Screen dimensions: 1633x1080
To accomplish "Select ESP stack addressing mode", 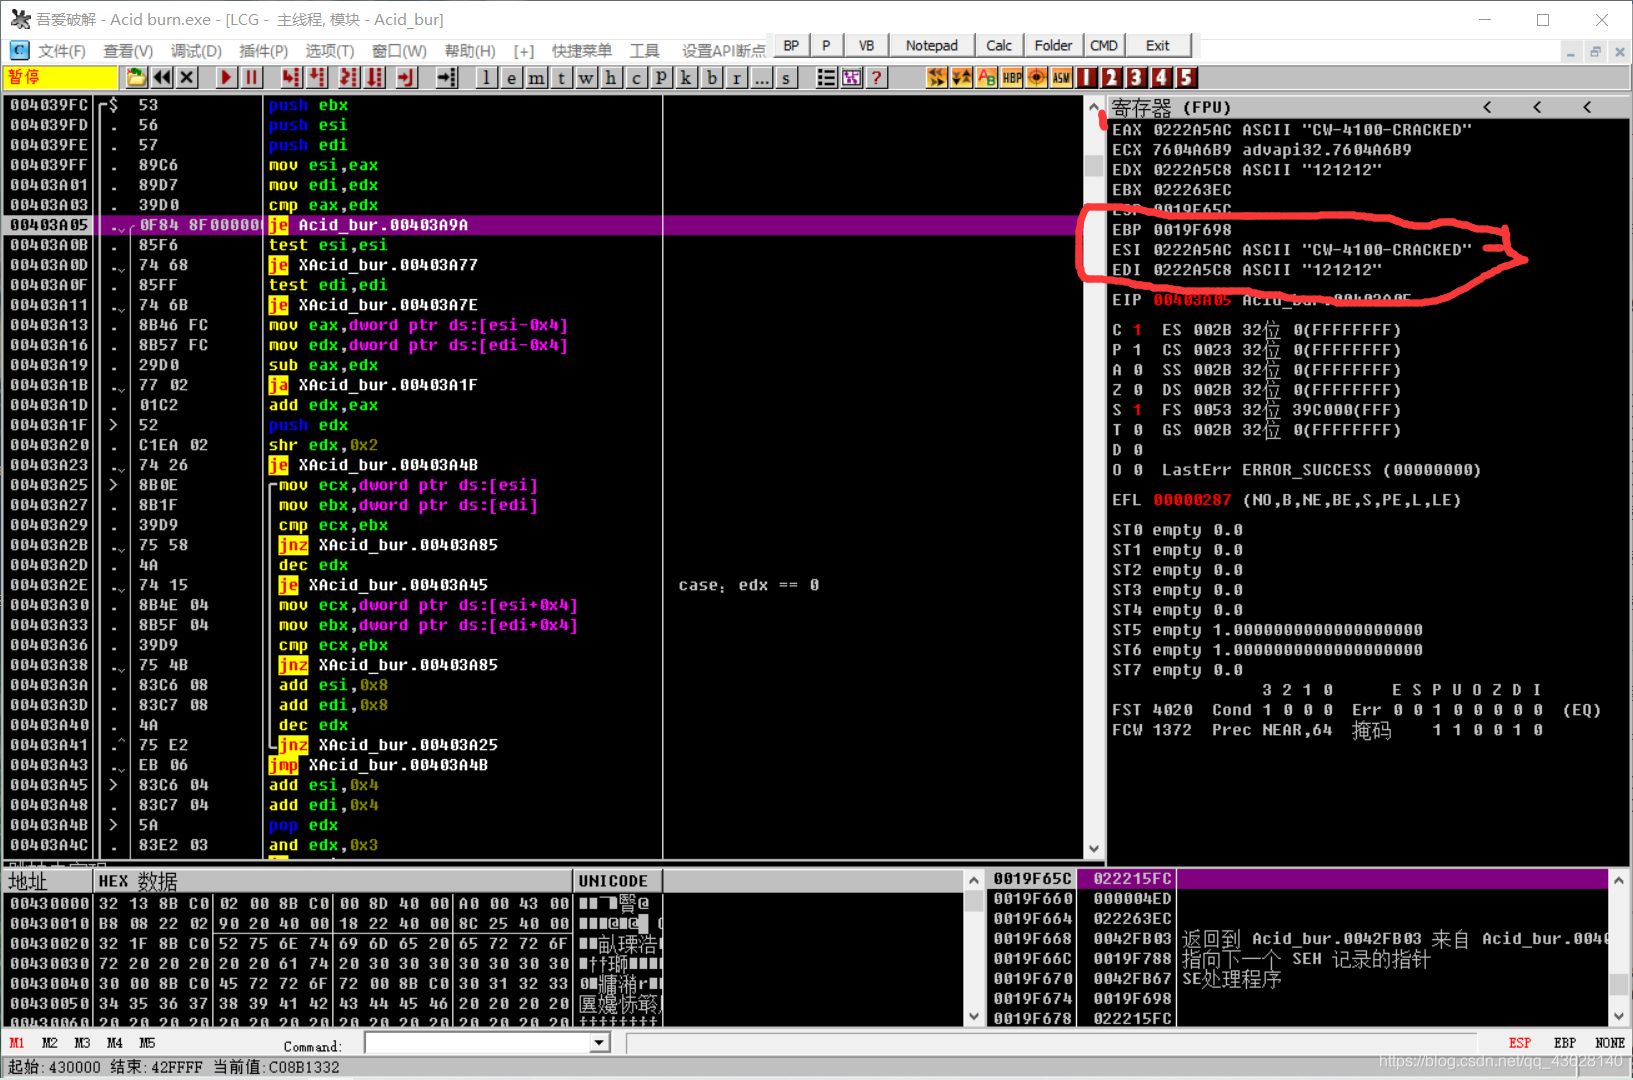I will click(1520, 1043).
